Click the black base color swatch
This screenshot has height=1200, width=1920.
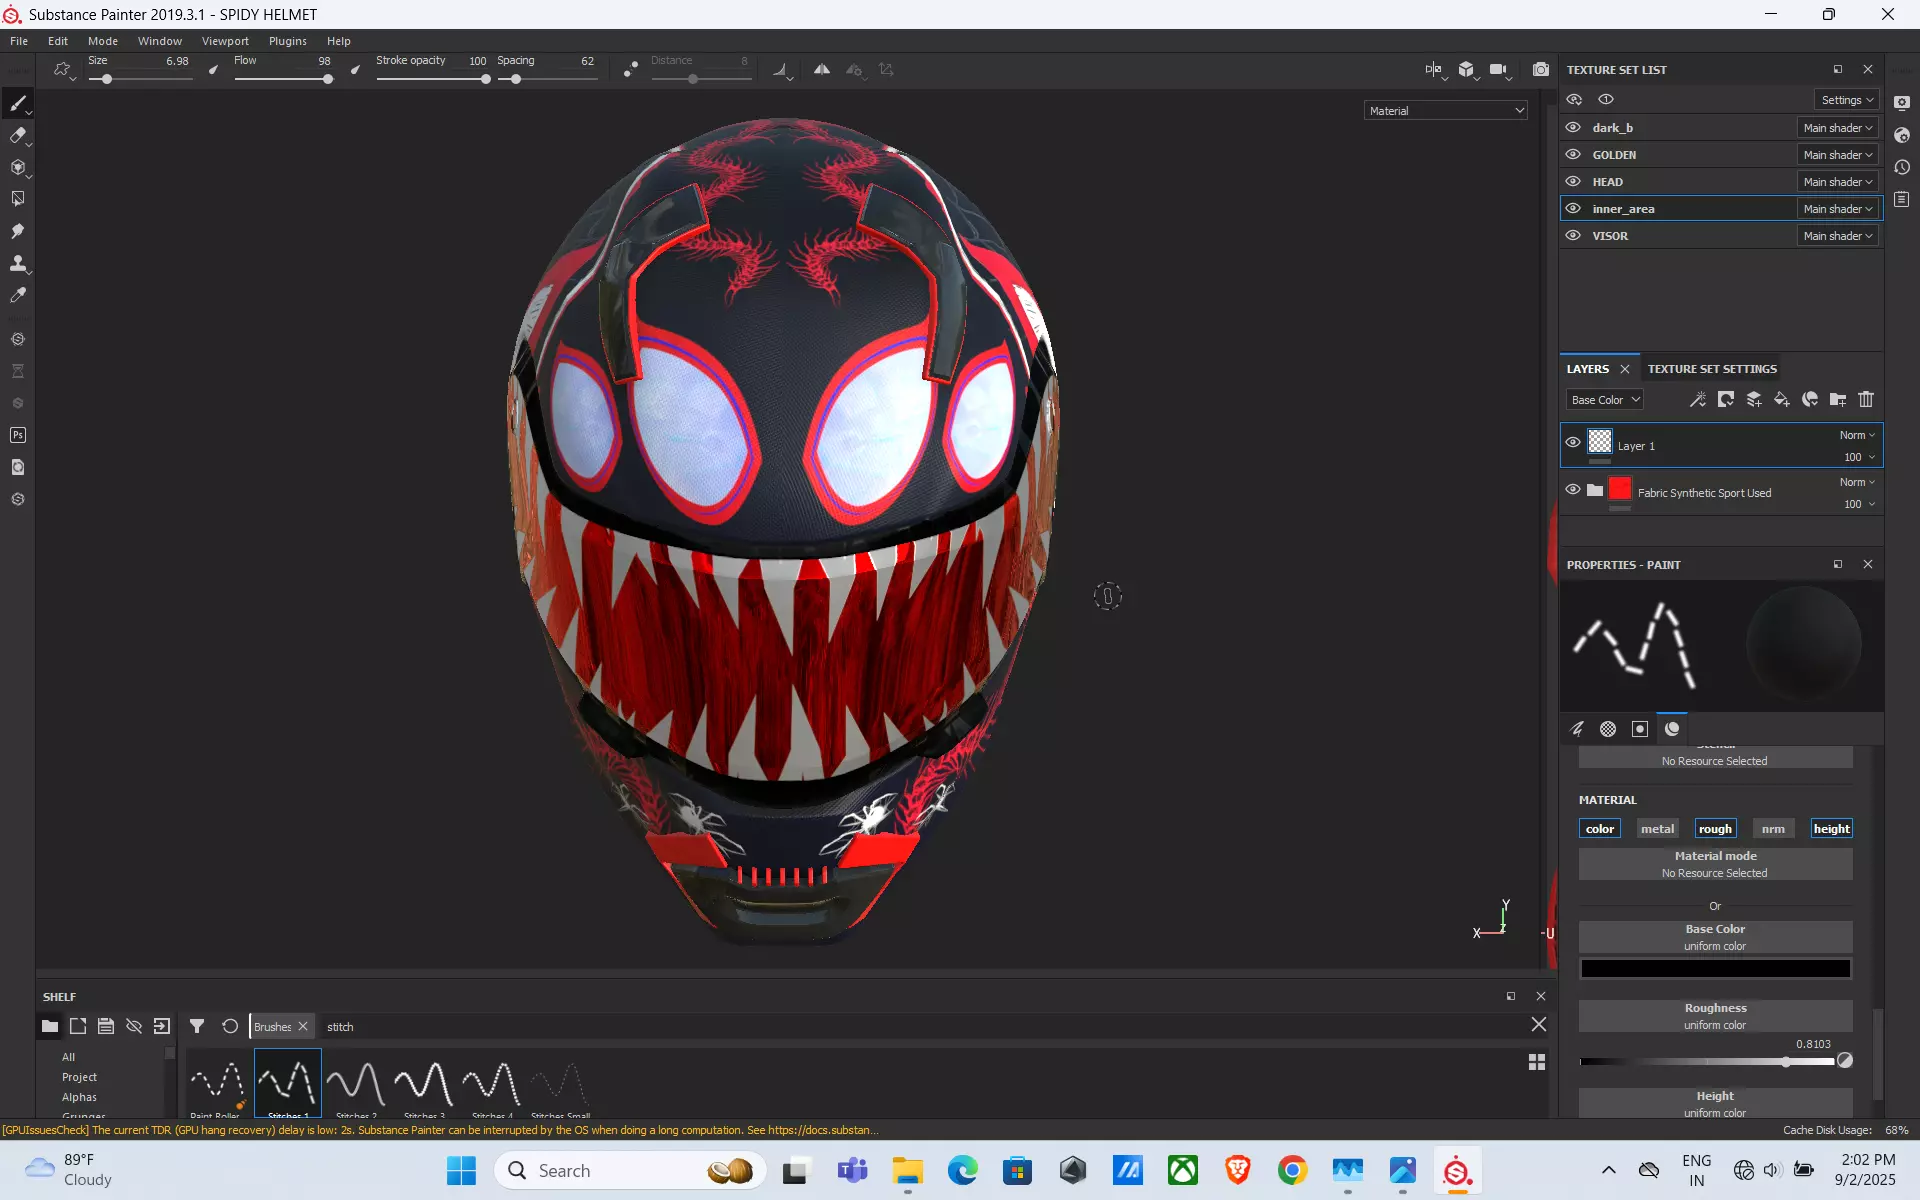[1715, 968]
